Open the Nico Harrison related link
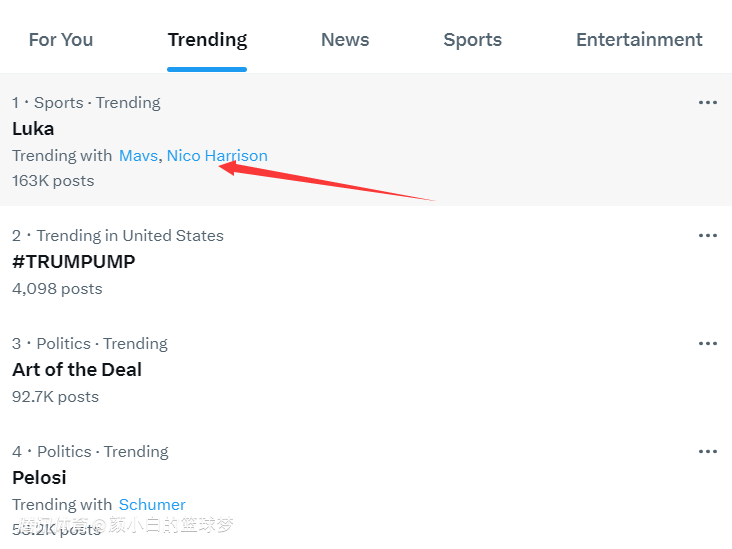 (x=217, y=156)
